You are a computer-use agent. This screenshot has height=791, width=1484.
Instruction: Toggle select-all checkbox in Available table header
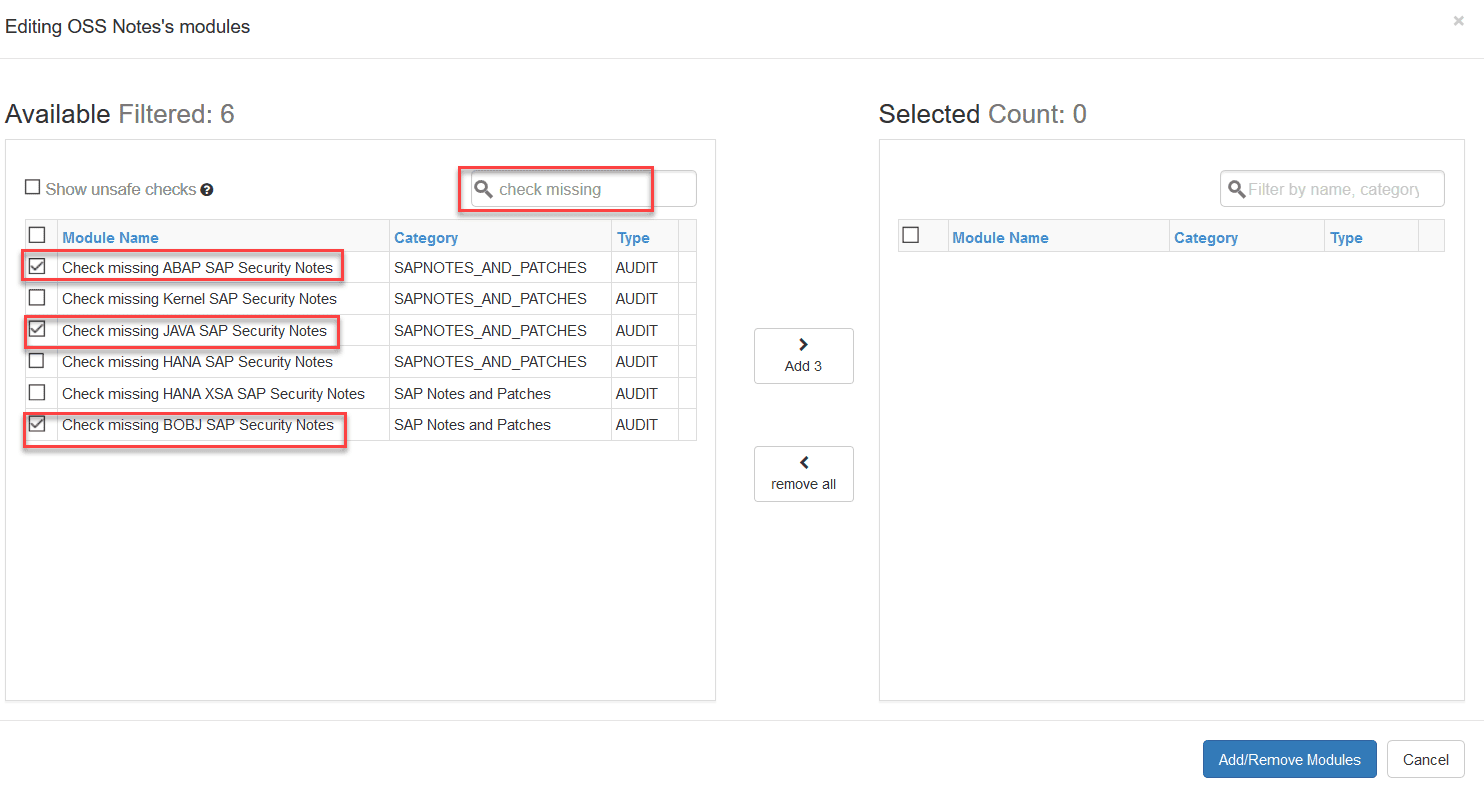(x=37, y=236)
